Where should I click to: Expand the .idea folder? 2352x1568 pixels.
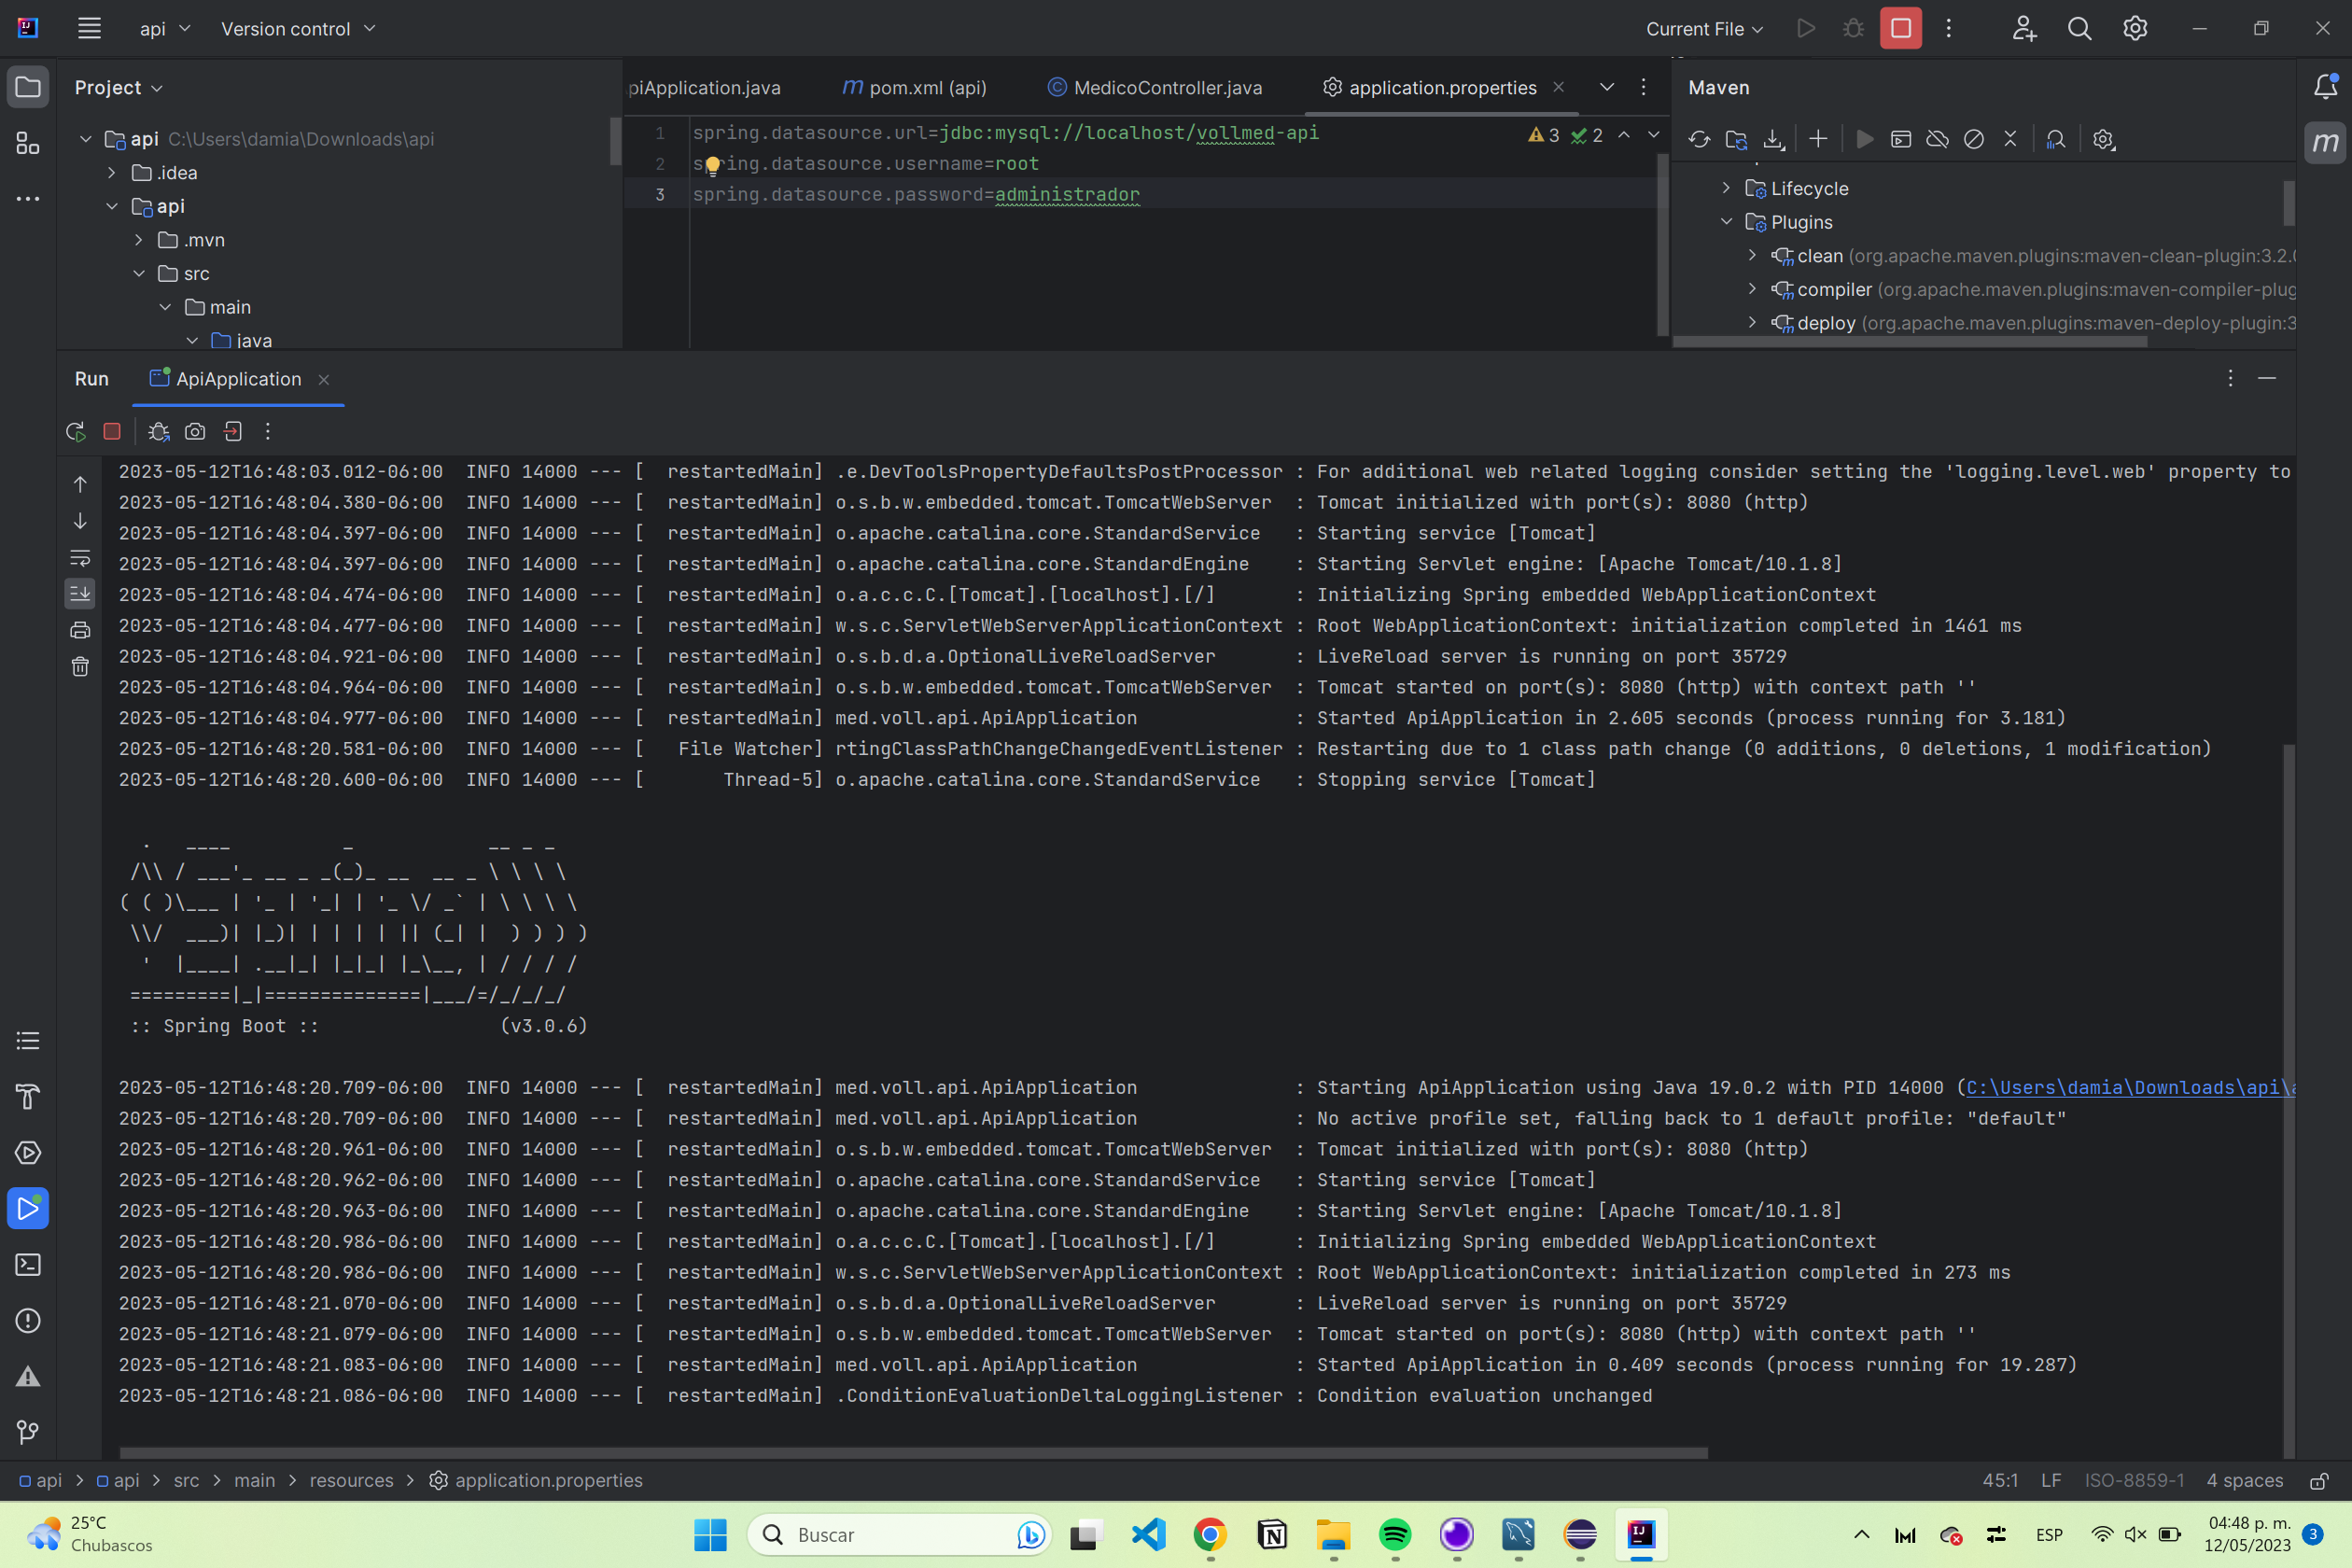click(x=112, y=173)
